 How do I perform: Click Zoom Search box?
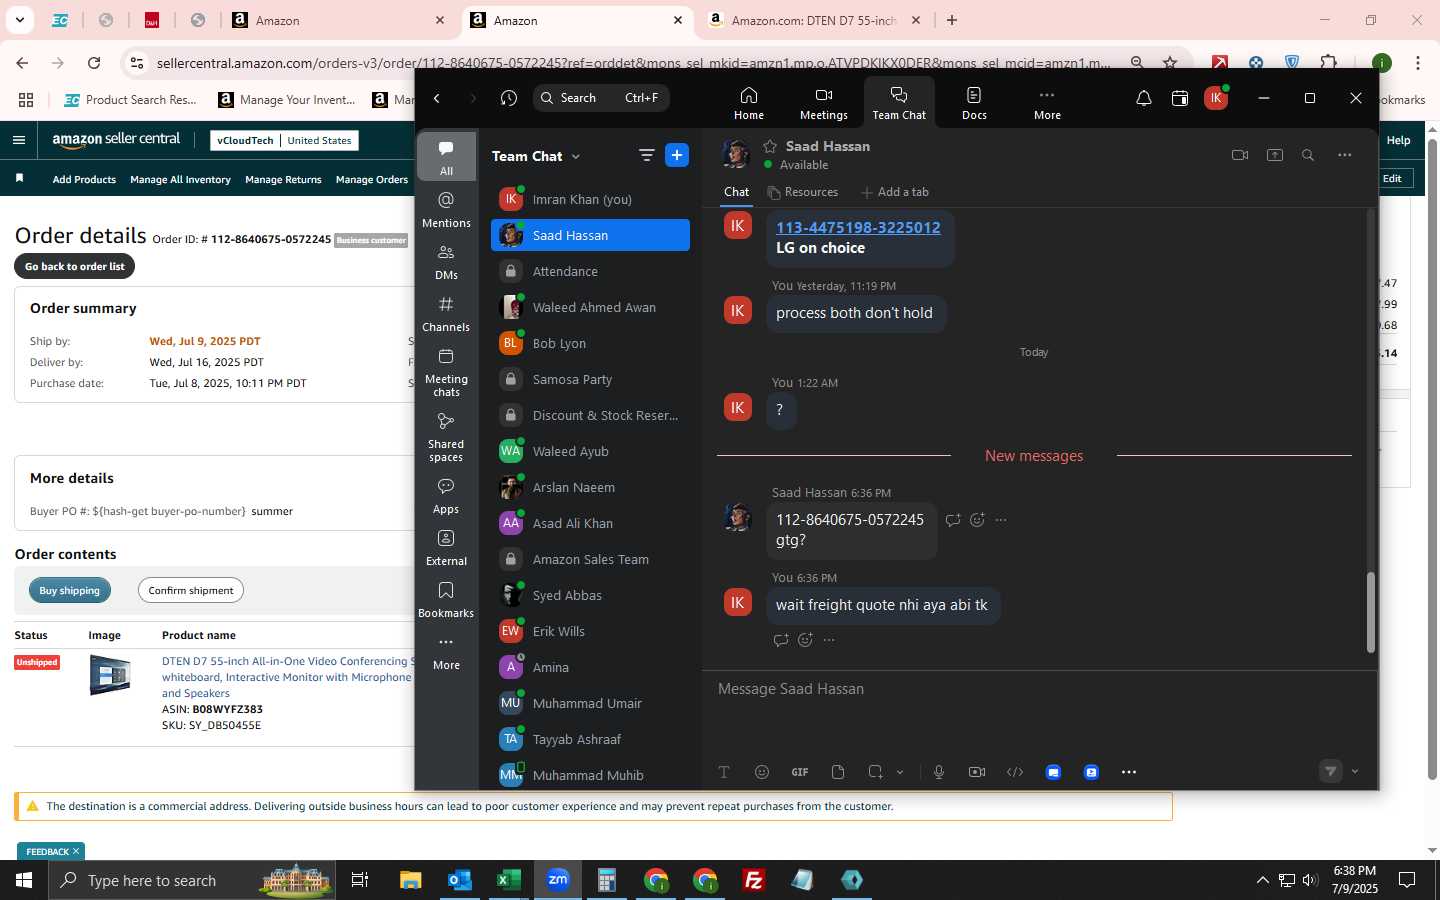601,98
